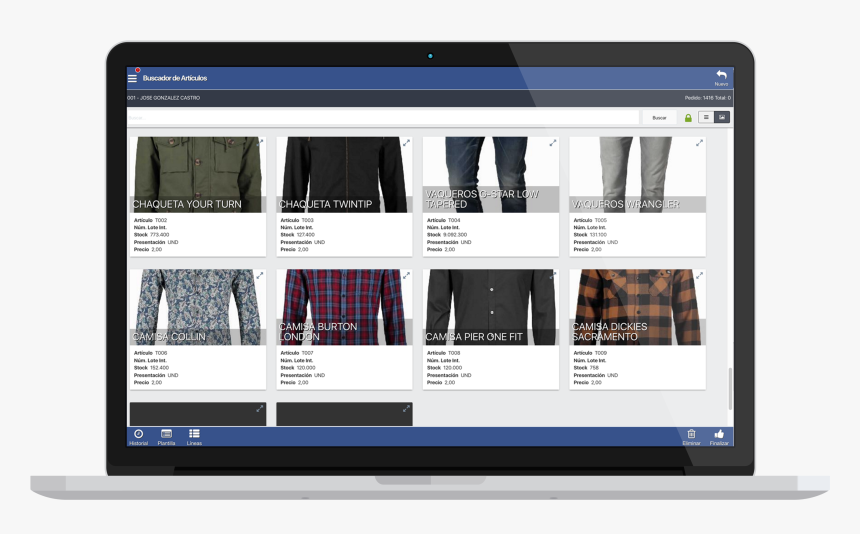Click the article search input field
Viewport: 860px width, 534px height.
pos(383,118)
